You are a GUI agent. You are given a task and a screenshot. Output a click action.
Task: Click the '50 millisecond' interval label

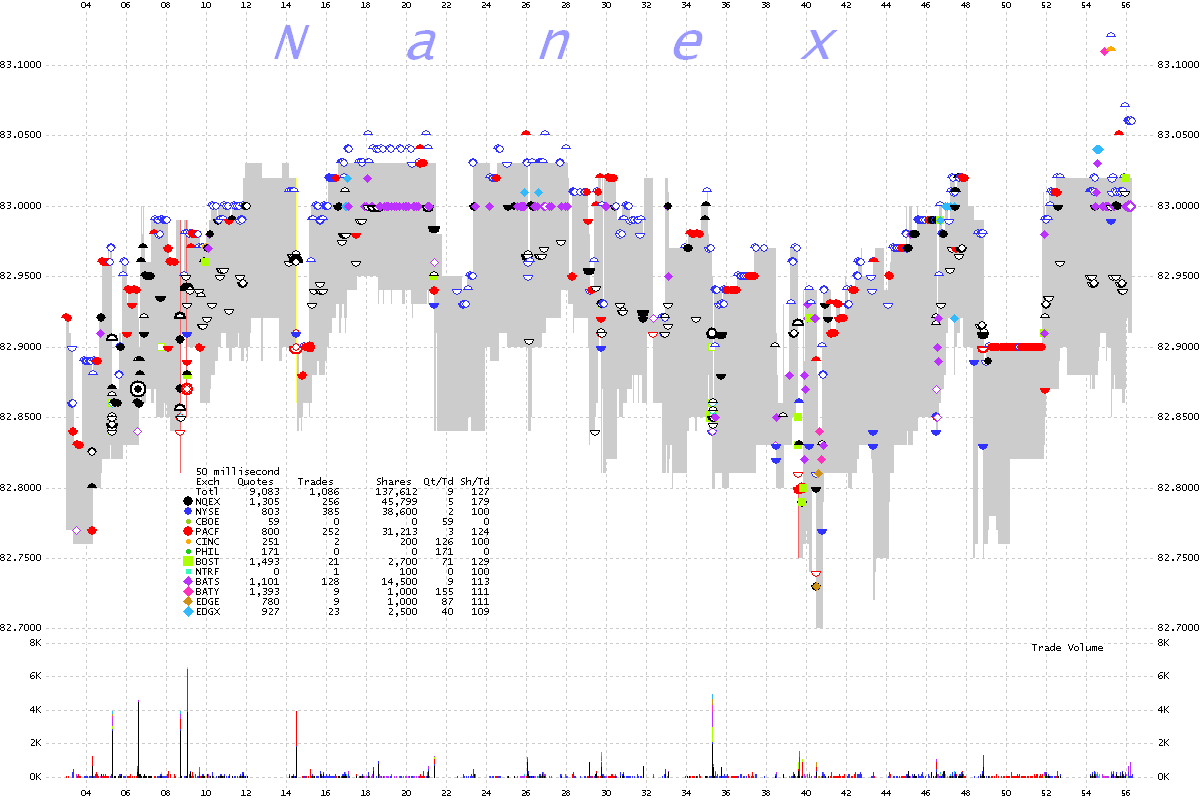pos(238,471)
